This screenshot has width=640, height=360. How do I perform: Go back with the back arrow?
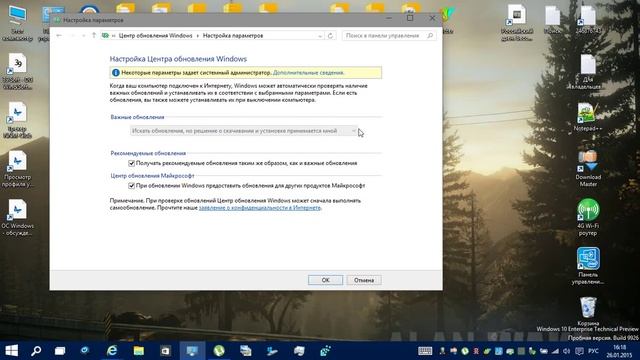[x=59, y=36]
